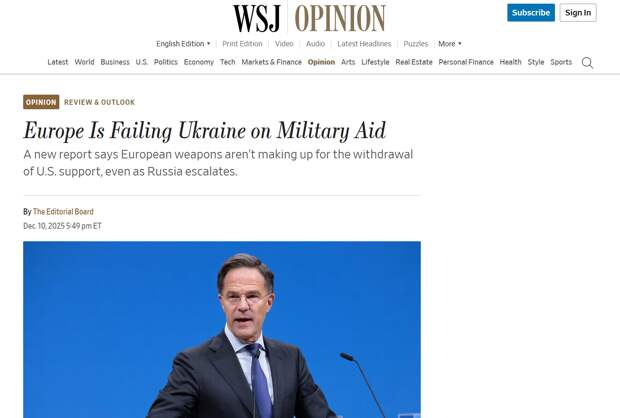
Task: Open the search magnifier icon
Action: coord(587,62)
